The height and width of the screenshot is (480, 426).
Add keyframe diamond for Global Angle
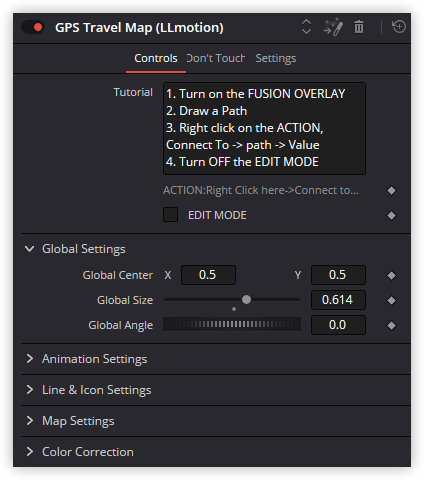[x=391, y=325]
